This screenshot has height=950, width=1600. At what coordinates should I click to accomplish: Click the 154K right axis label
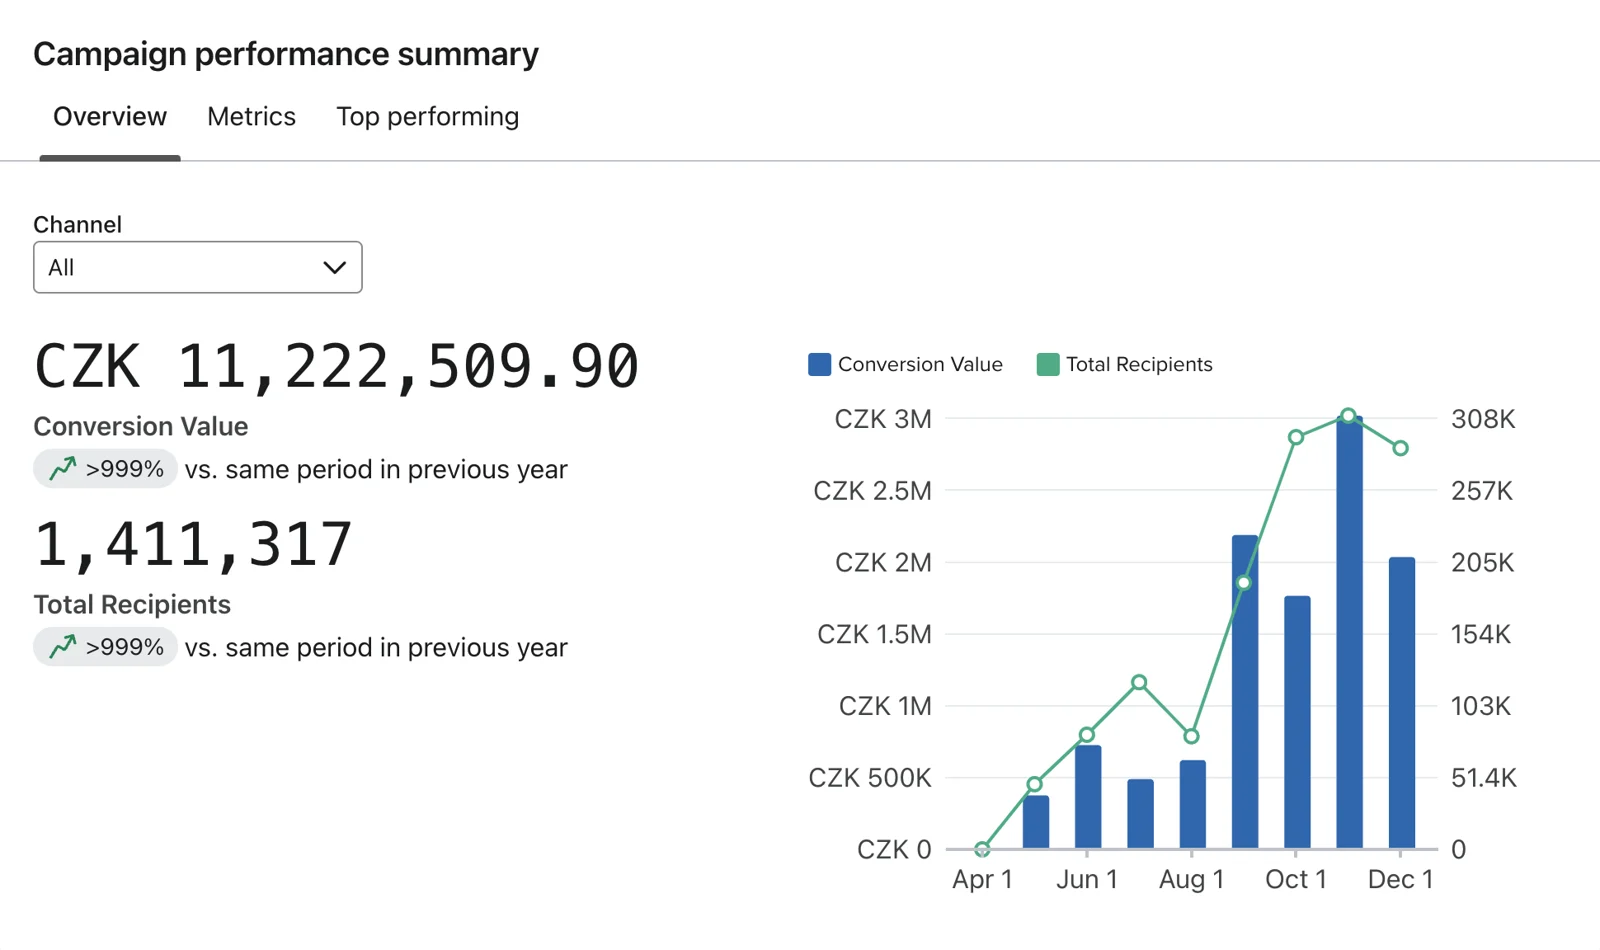[x=1481, y=634]
